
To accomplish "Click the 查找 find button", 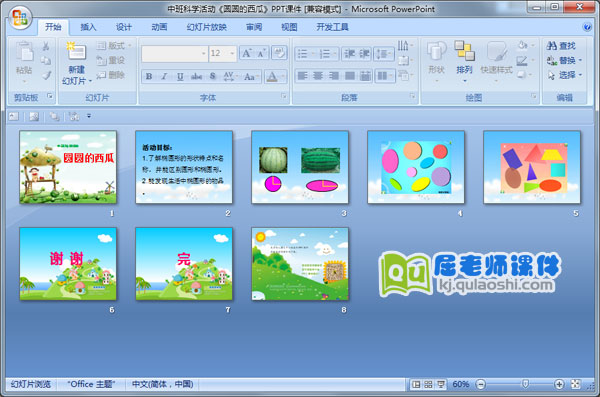I will 562,46.
